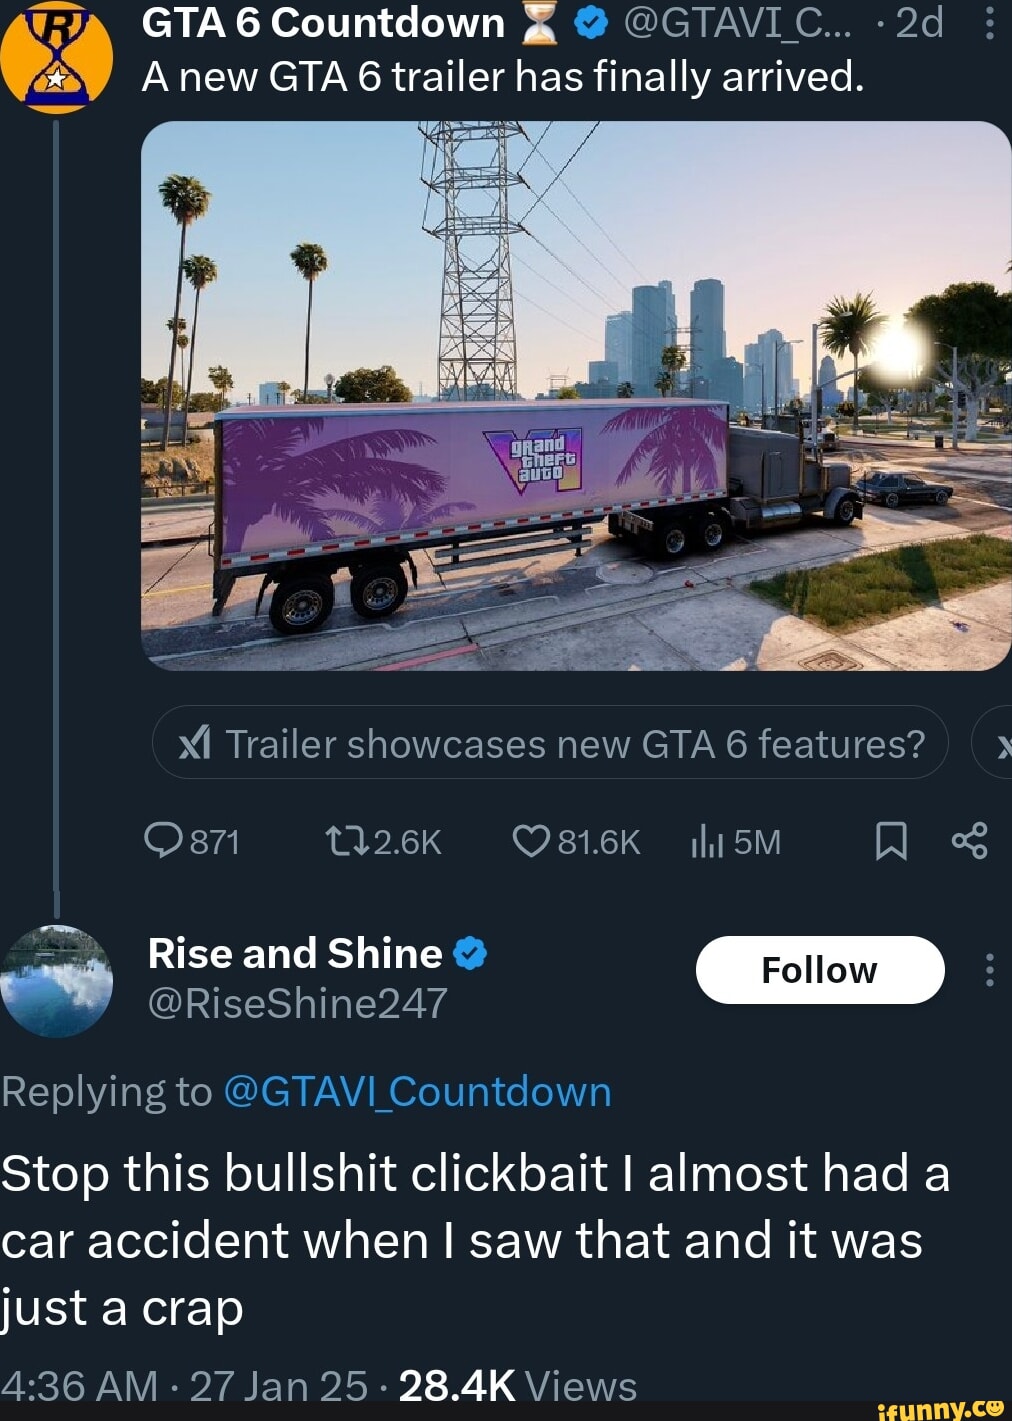Open the 28.4K Views count
This screenshot has height=1421, width=1012.
517,1386
